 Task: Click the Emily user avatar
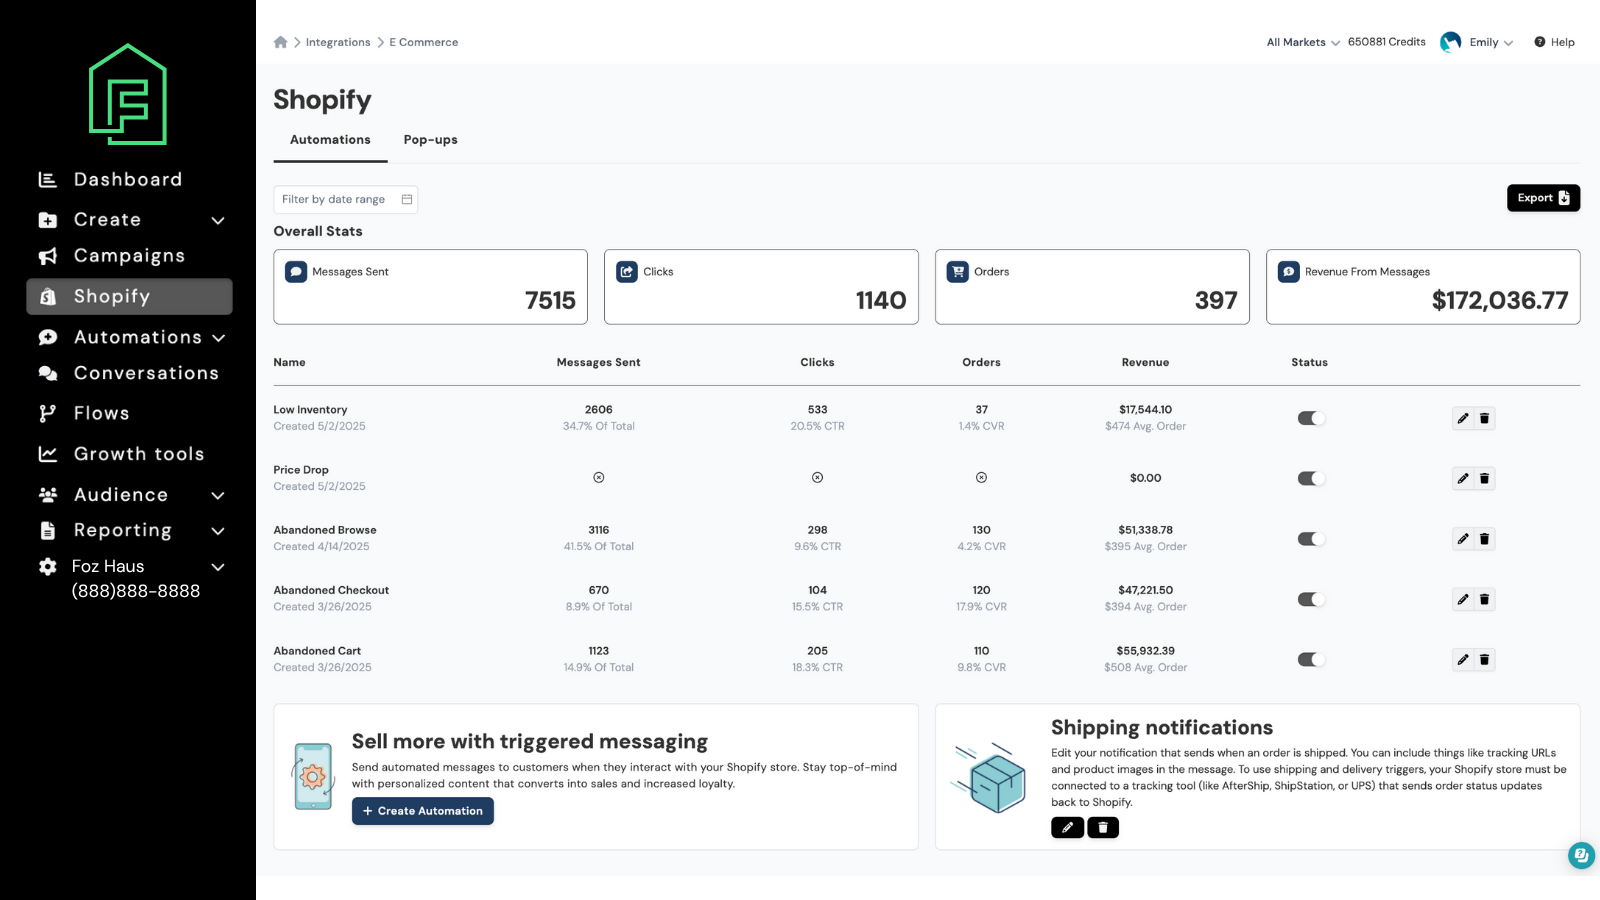click(1450, 42)
